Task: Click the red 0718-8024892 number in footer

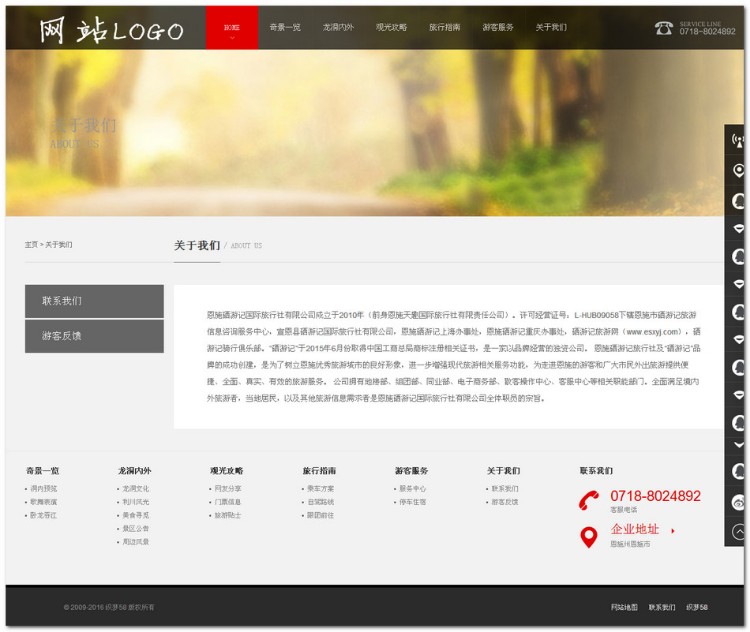Action: click(x=655, y=496)
